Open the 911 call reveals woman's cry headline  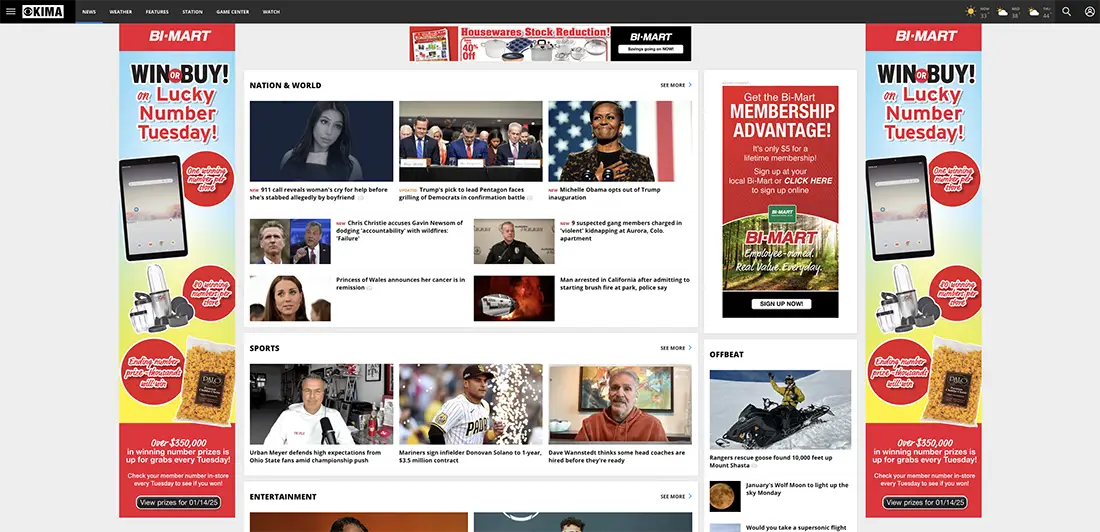(319, 194)
